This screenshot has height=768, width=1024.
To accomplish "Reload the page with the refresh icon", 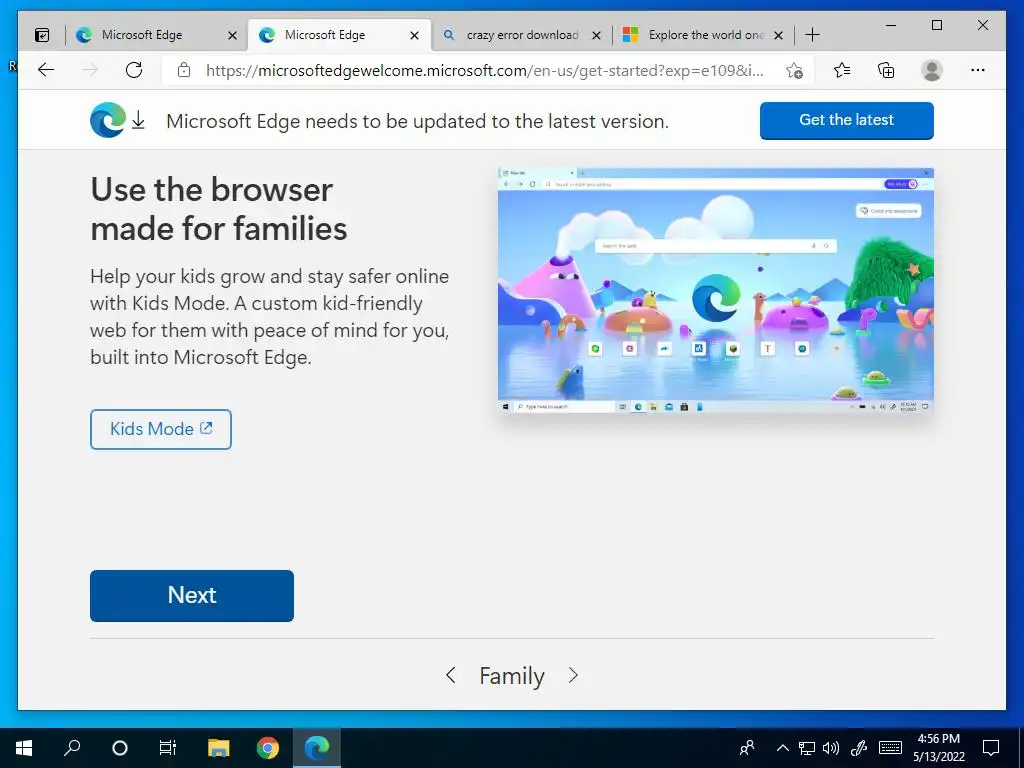I will tap(134, 70).
